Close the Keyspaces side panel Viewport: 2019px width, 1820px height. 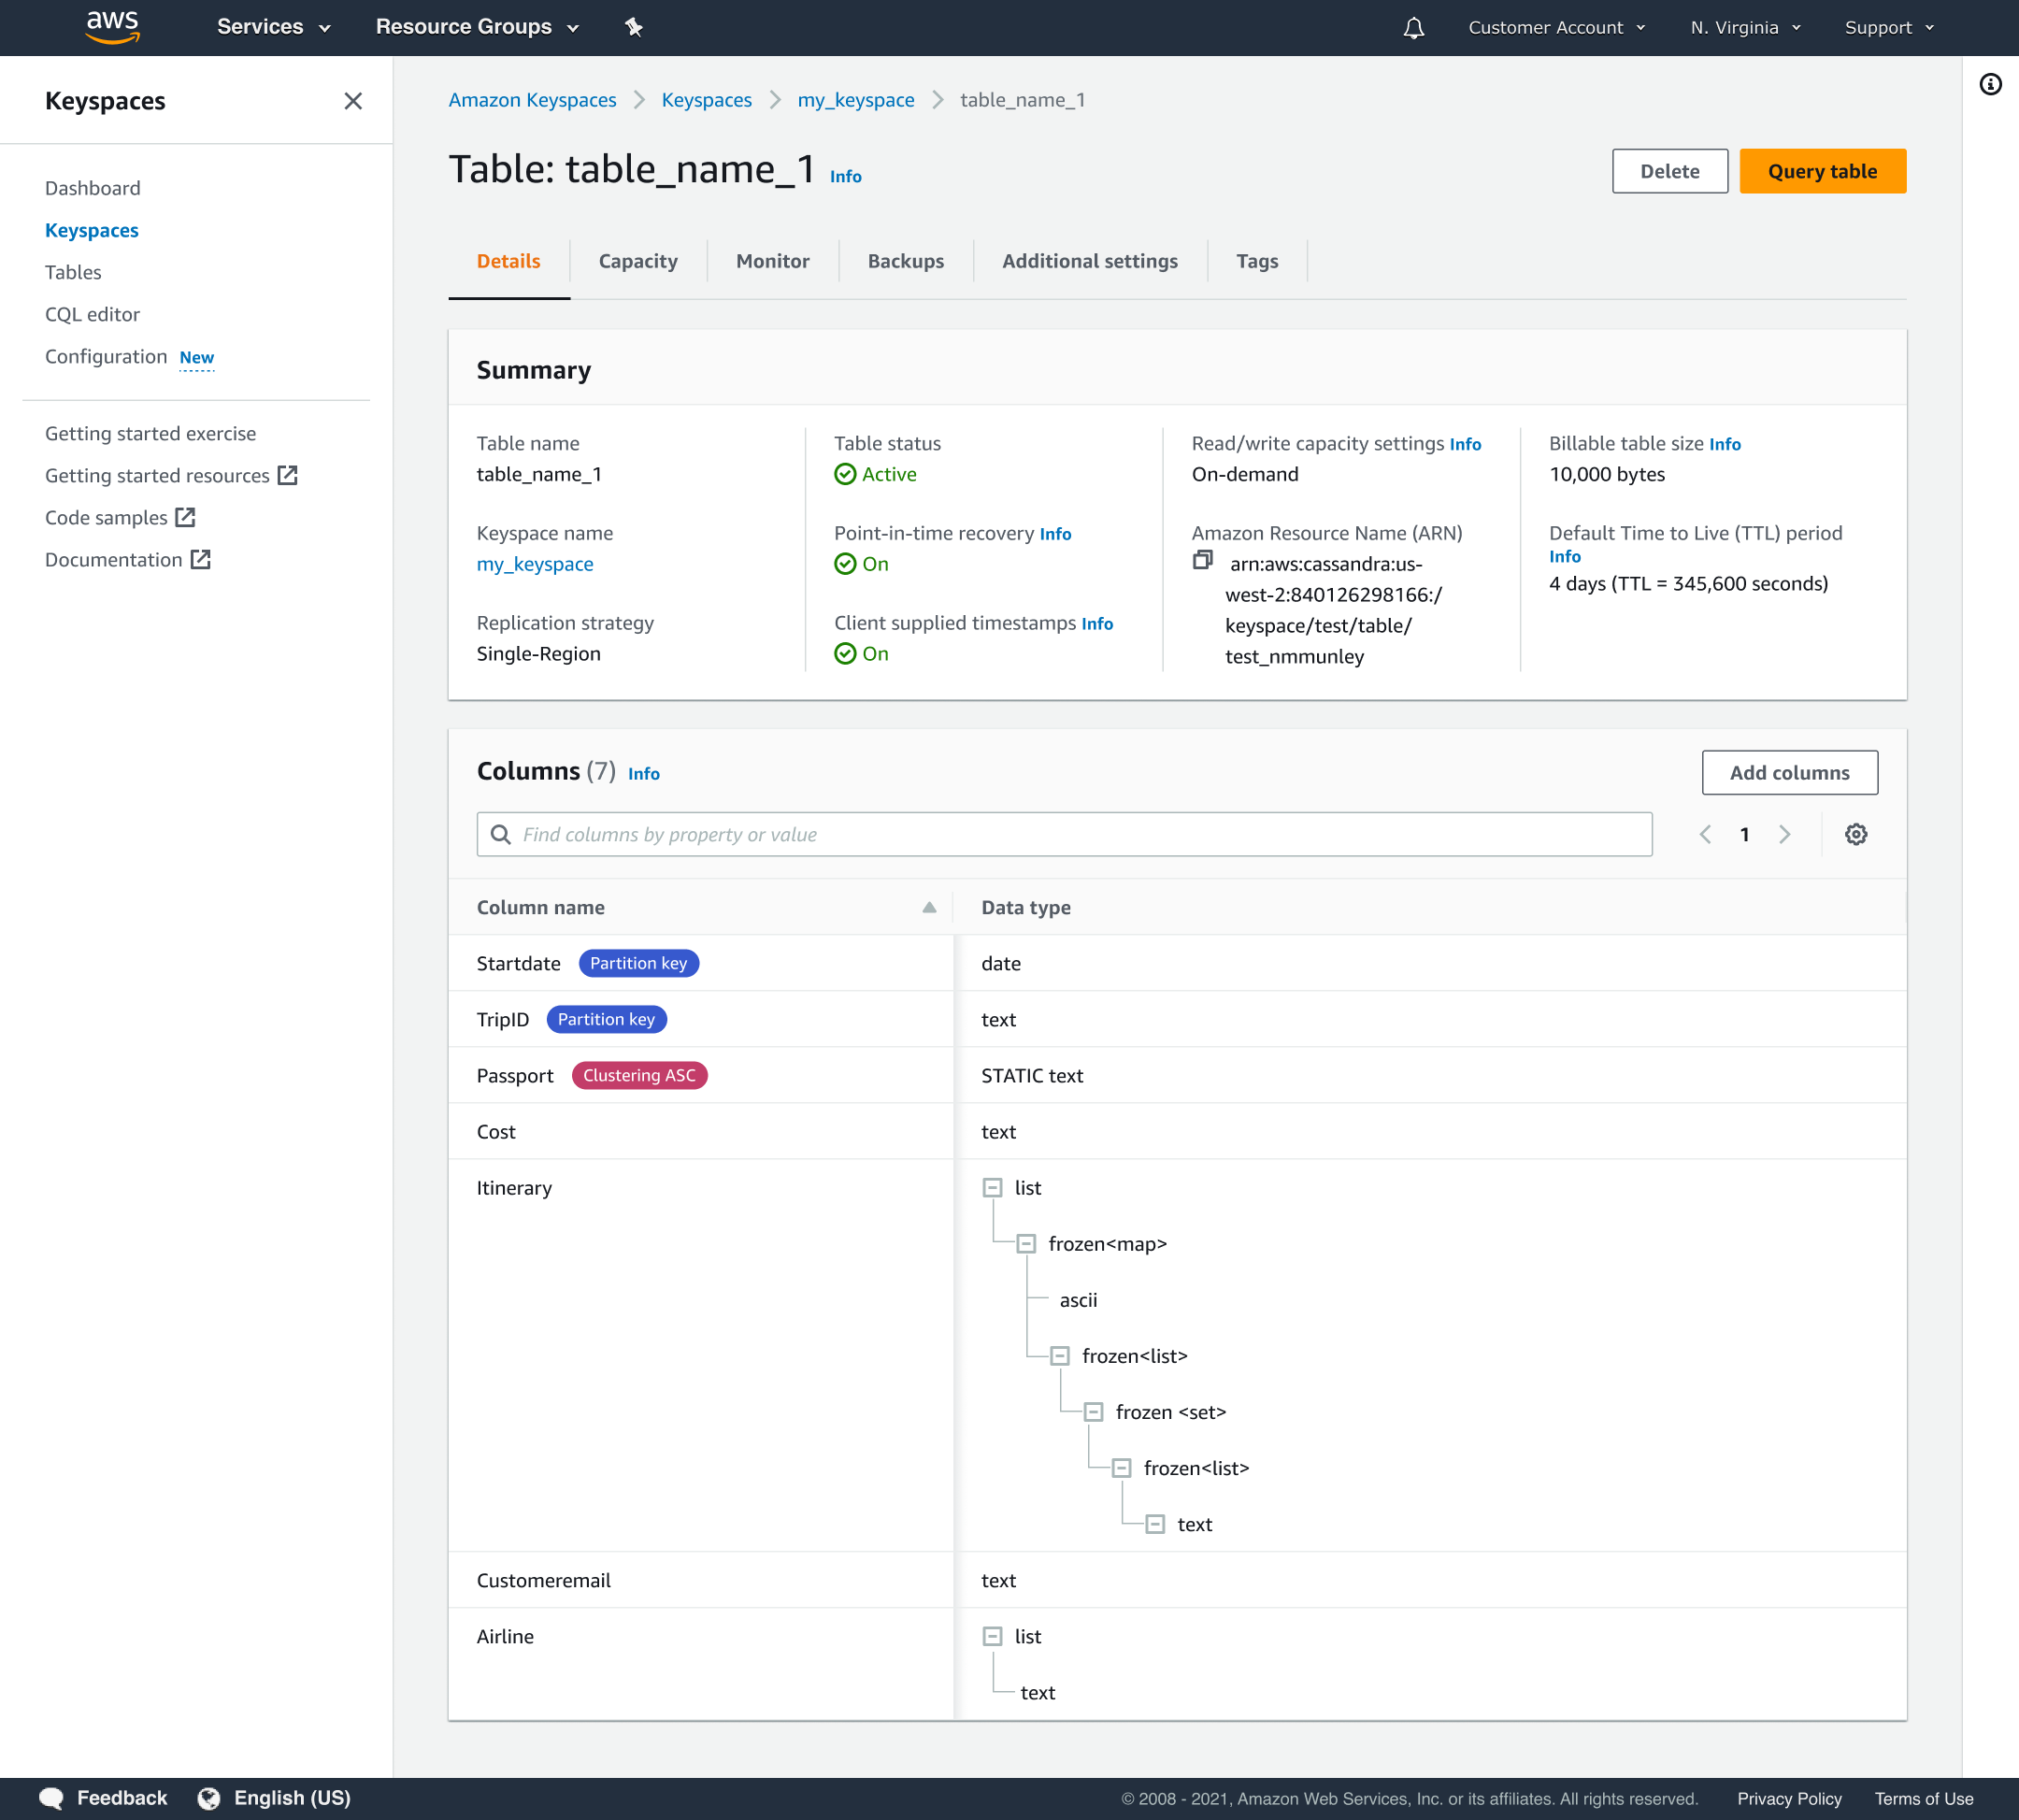(353, 101)
